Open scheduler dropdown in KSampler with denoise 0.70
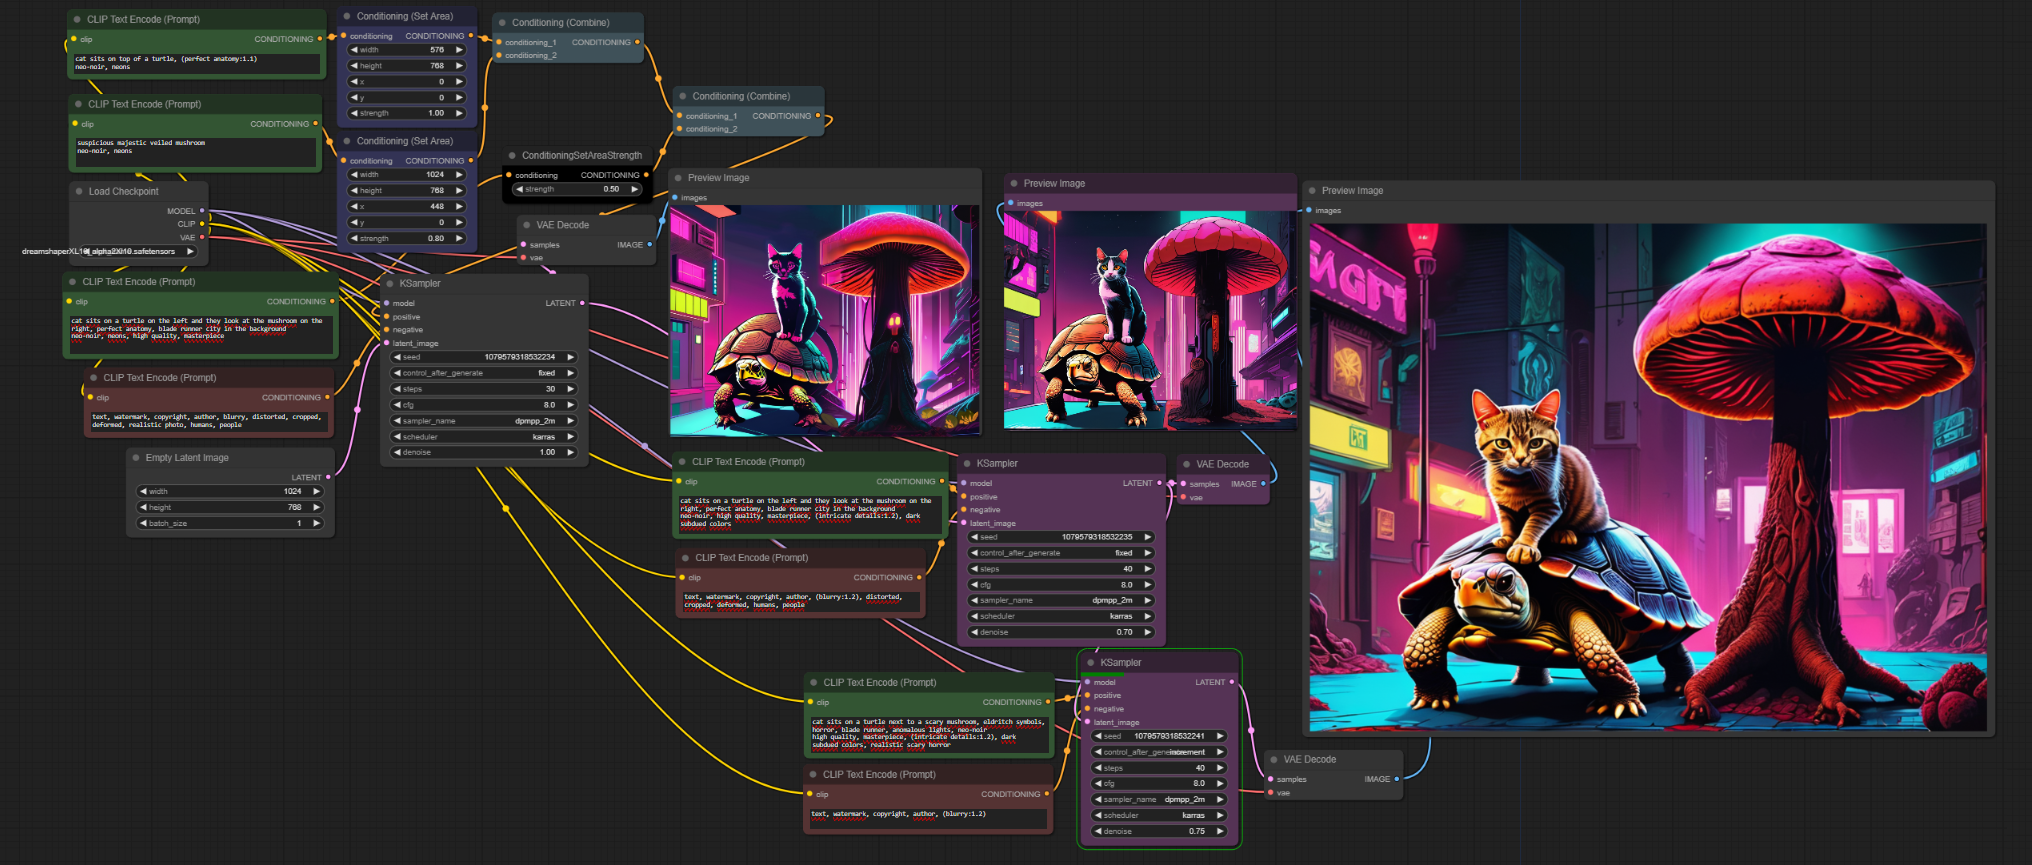This screenshot has width=2032, height=865. [x=1061, y=616]
